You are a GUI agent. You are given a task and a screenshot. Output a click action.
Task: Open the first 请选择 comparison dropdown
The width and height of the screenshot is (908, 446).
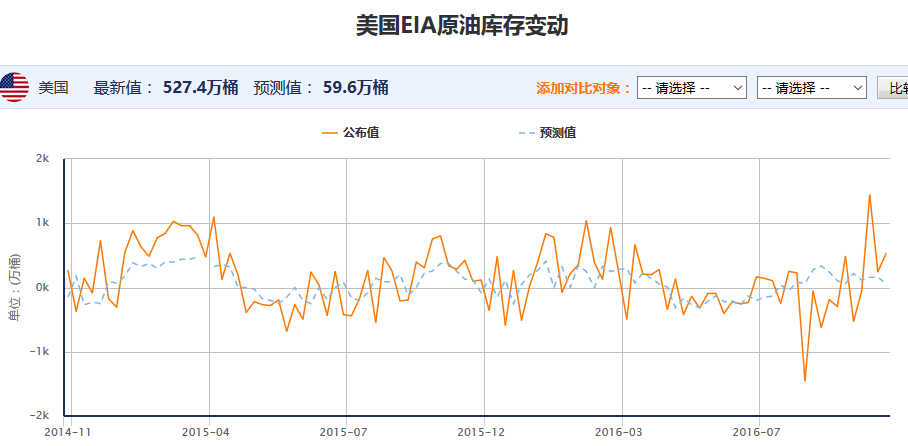point(691,87)
